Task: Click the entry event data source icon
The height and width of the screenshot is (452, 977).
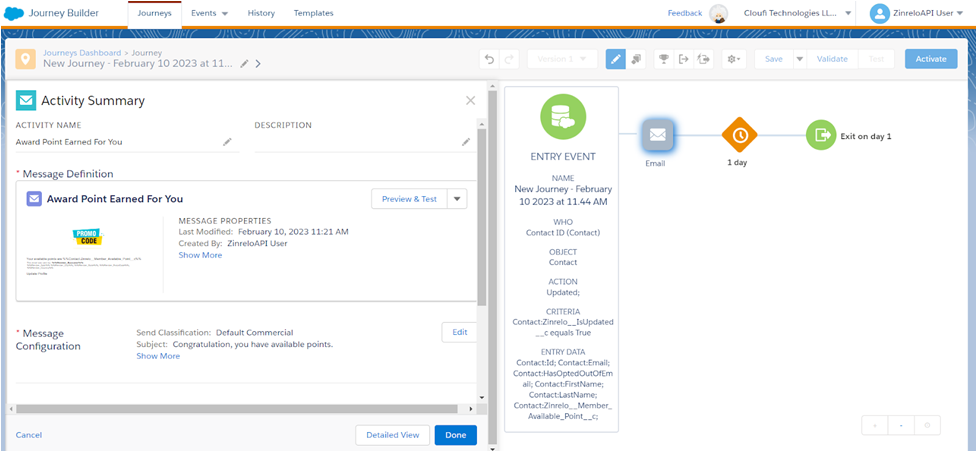Action: (563, 115)
